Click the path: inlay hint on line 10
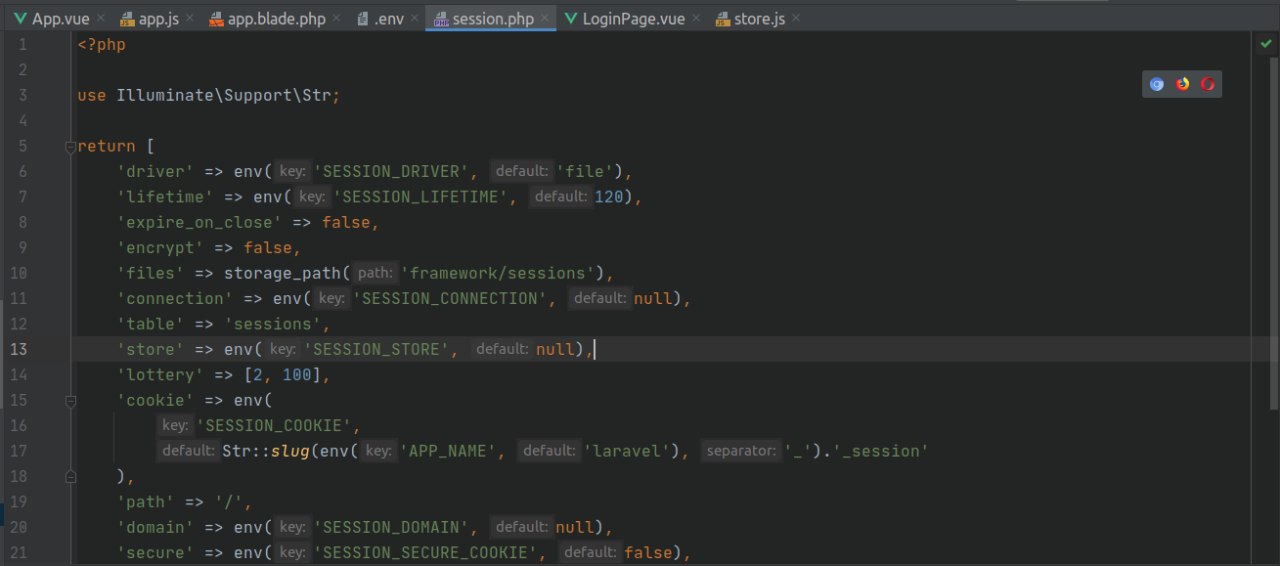Screen dimensions: 1280x566 pyautogui.click(x=375, y=273)
